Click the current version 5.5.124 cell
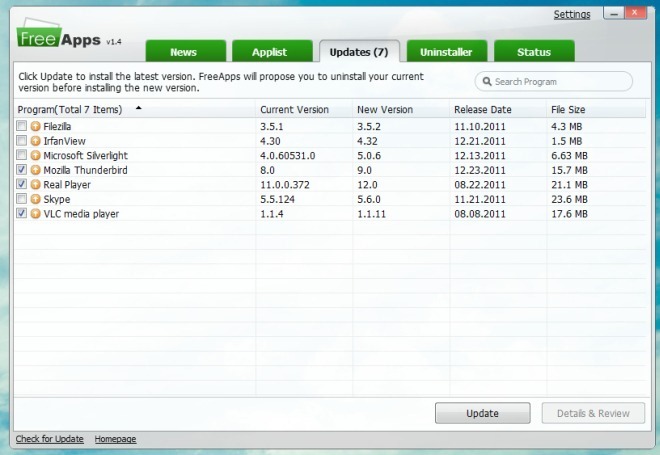Viewport: 660px width, 455px height. pos(277,199)
